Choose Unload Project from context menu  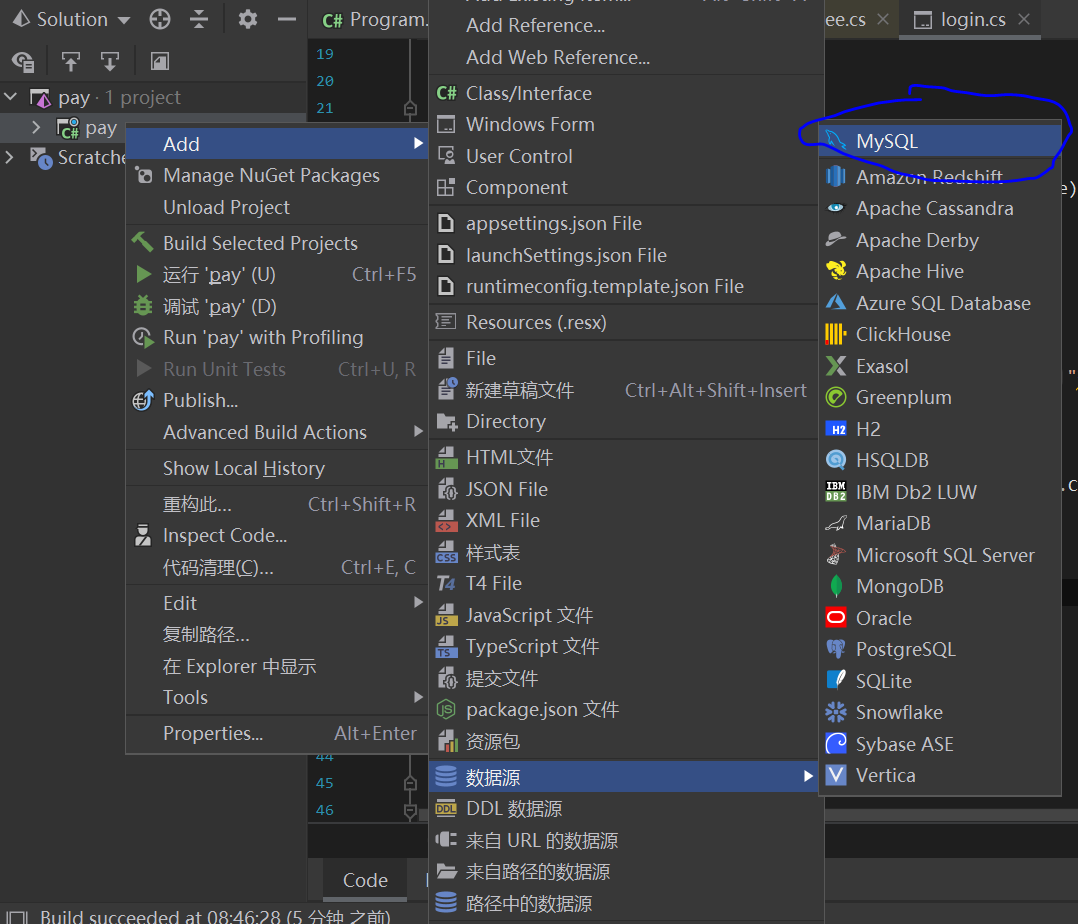coord(277,207)
